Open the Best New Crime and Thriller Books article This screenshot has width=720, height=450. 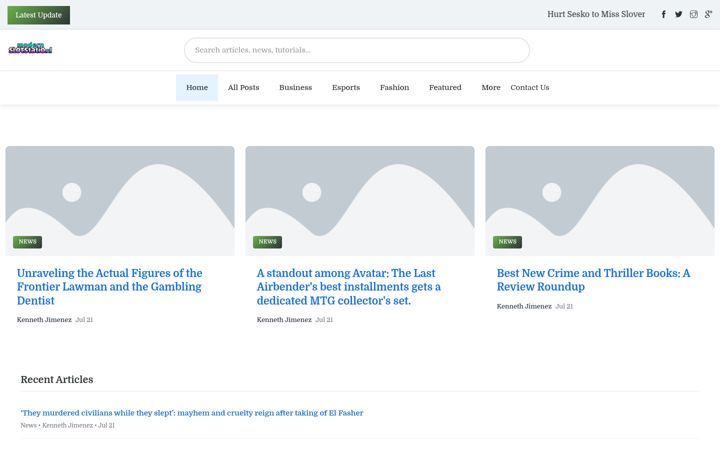click(593, 280)
